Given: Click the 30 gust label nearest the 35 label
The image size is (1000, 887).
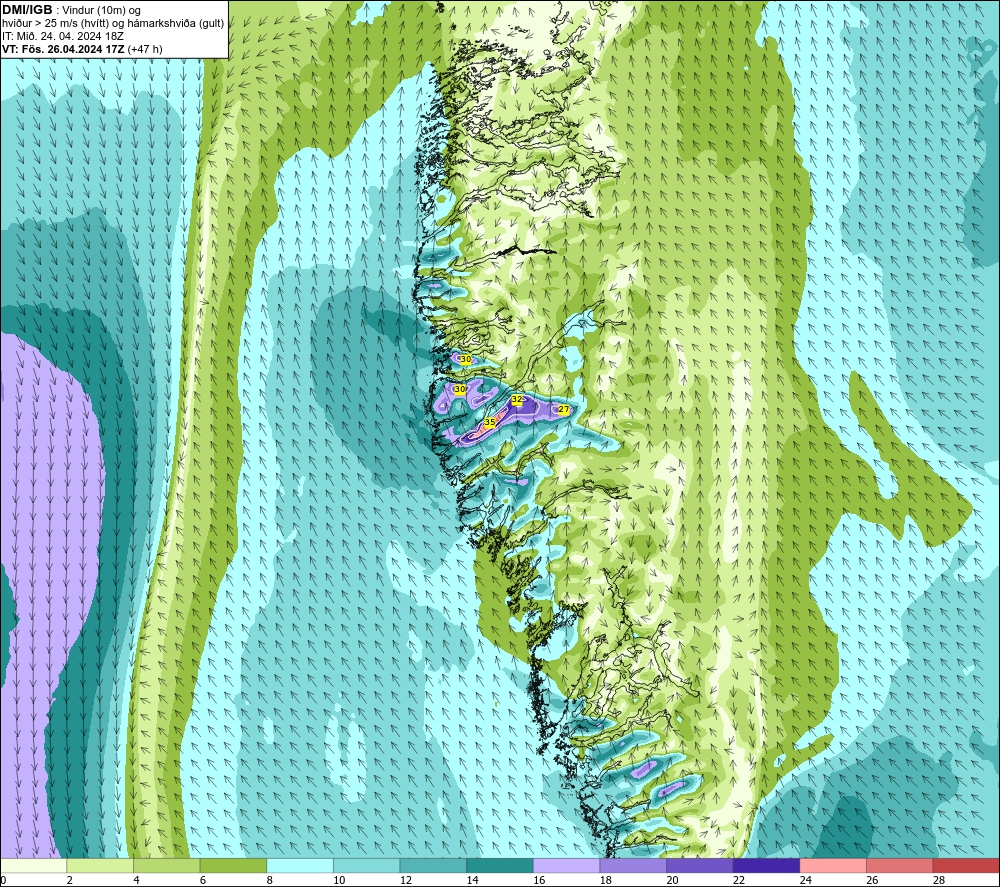Looking at the screenshot, I should point(460,389).
